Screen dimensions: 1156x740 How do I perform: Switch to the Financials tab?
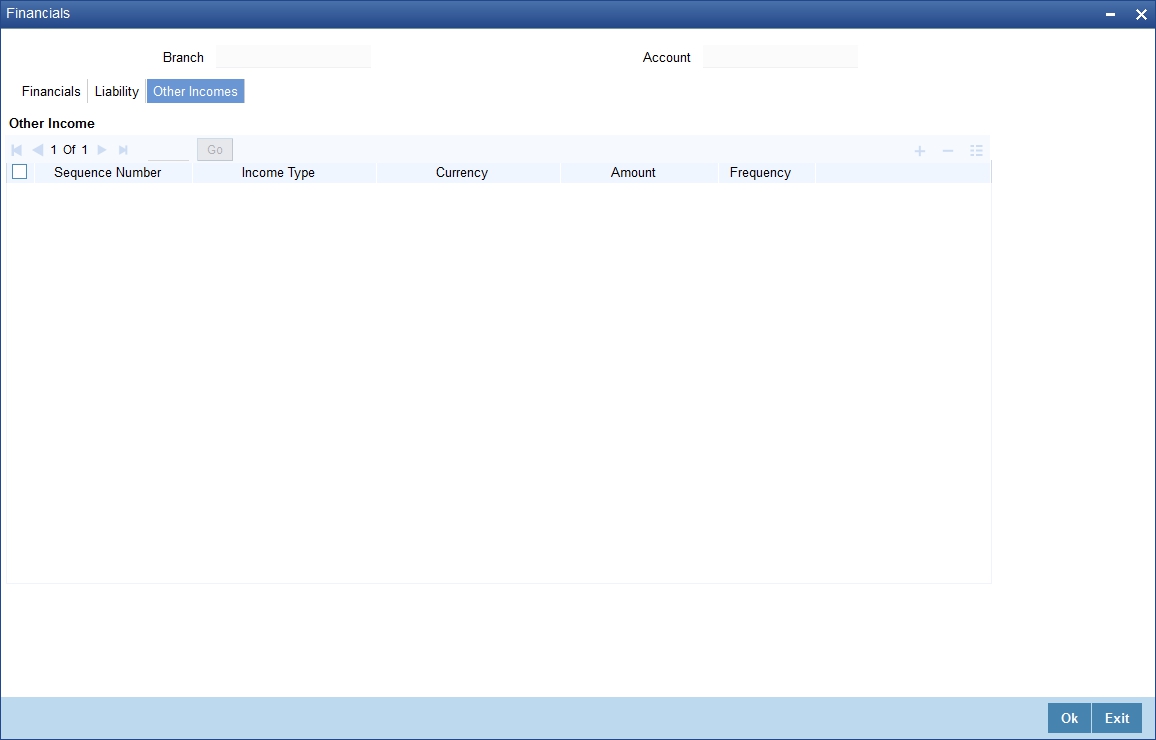(51, 91)
